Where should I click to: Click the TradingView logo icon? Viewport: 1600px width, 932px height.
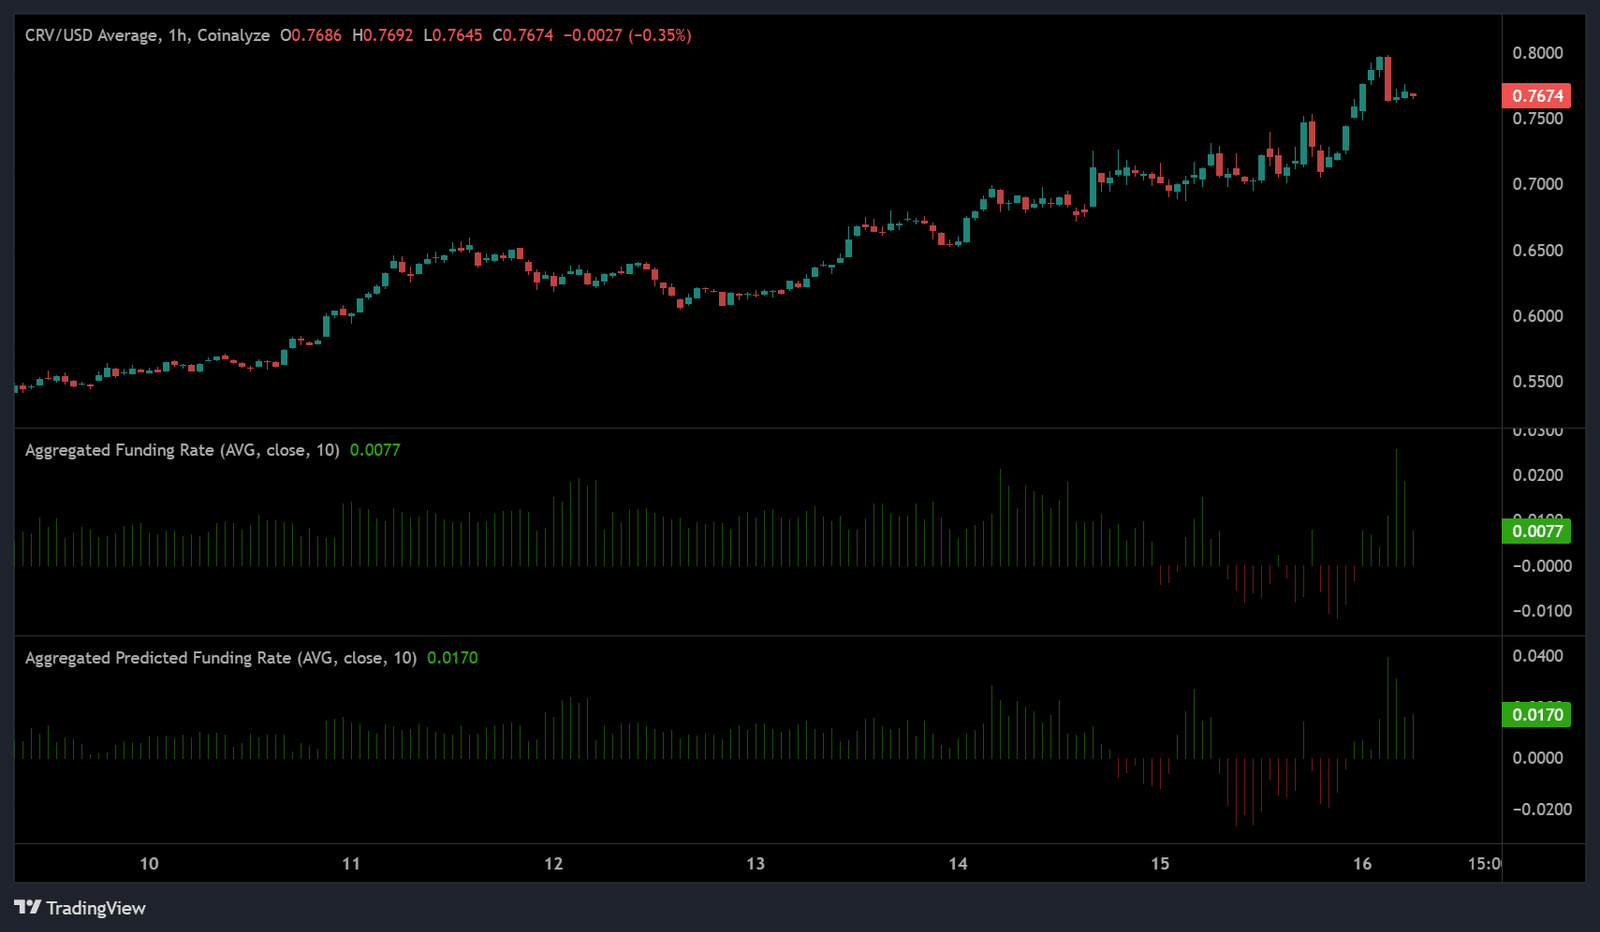coord(27,908)
